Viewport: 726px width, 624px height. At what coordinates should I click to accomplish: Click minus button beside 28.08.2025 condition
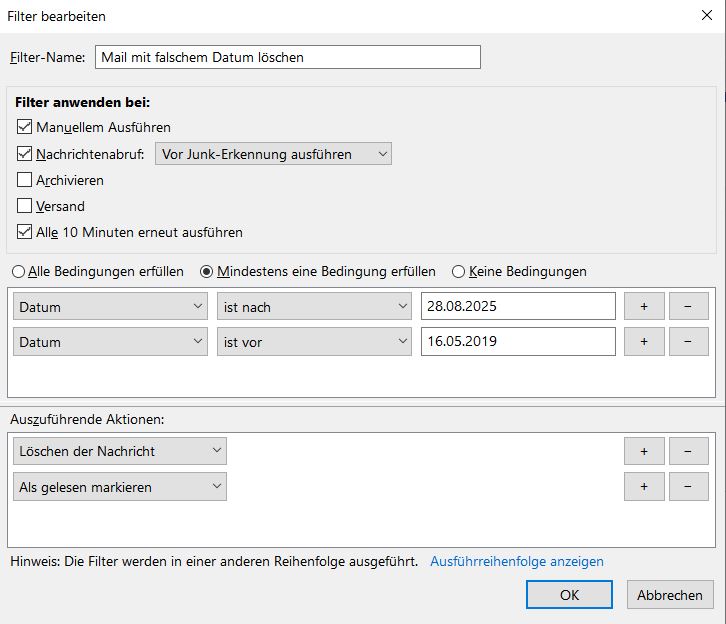(688, 307)
